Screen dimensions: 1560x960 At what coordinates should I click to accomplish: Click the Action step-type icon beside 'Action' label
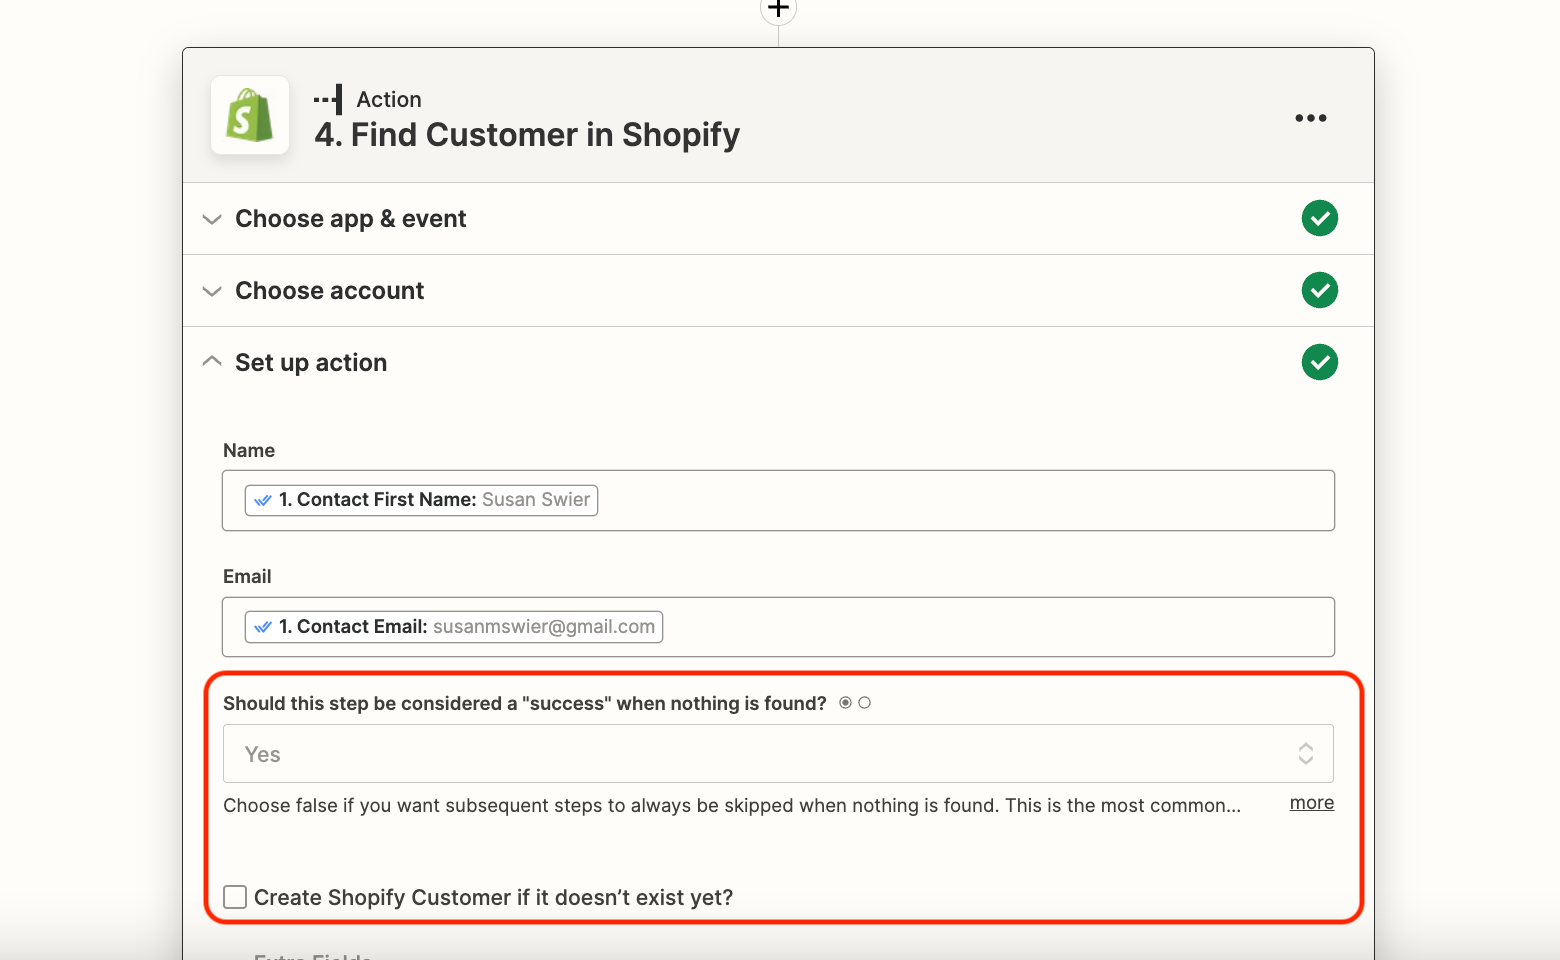click(327, 98)
